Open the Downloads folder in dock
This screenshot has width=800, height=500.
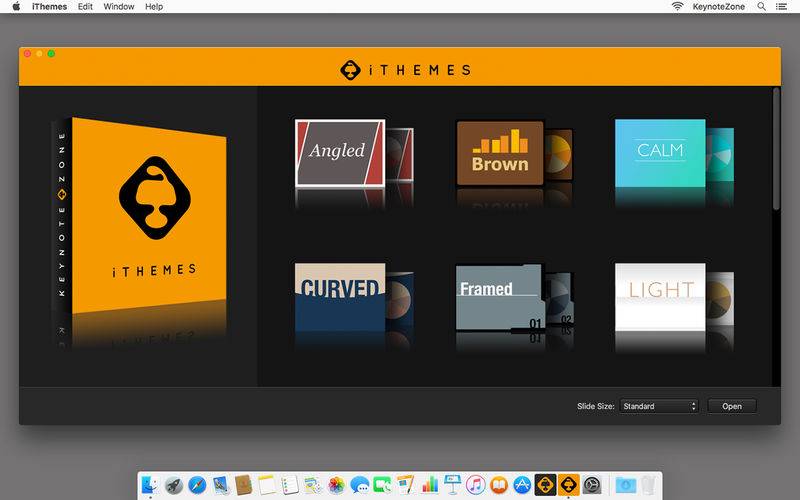(x=626, y=485)
